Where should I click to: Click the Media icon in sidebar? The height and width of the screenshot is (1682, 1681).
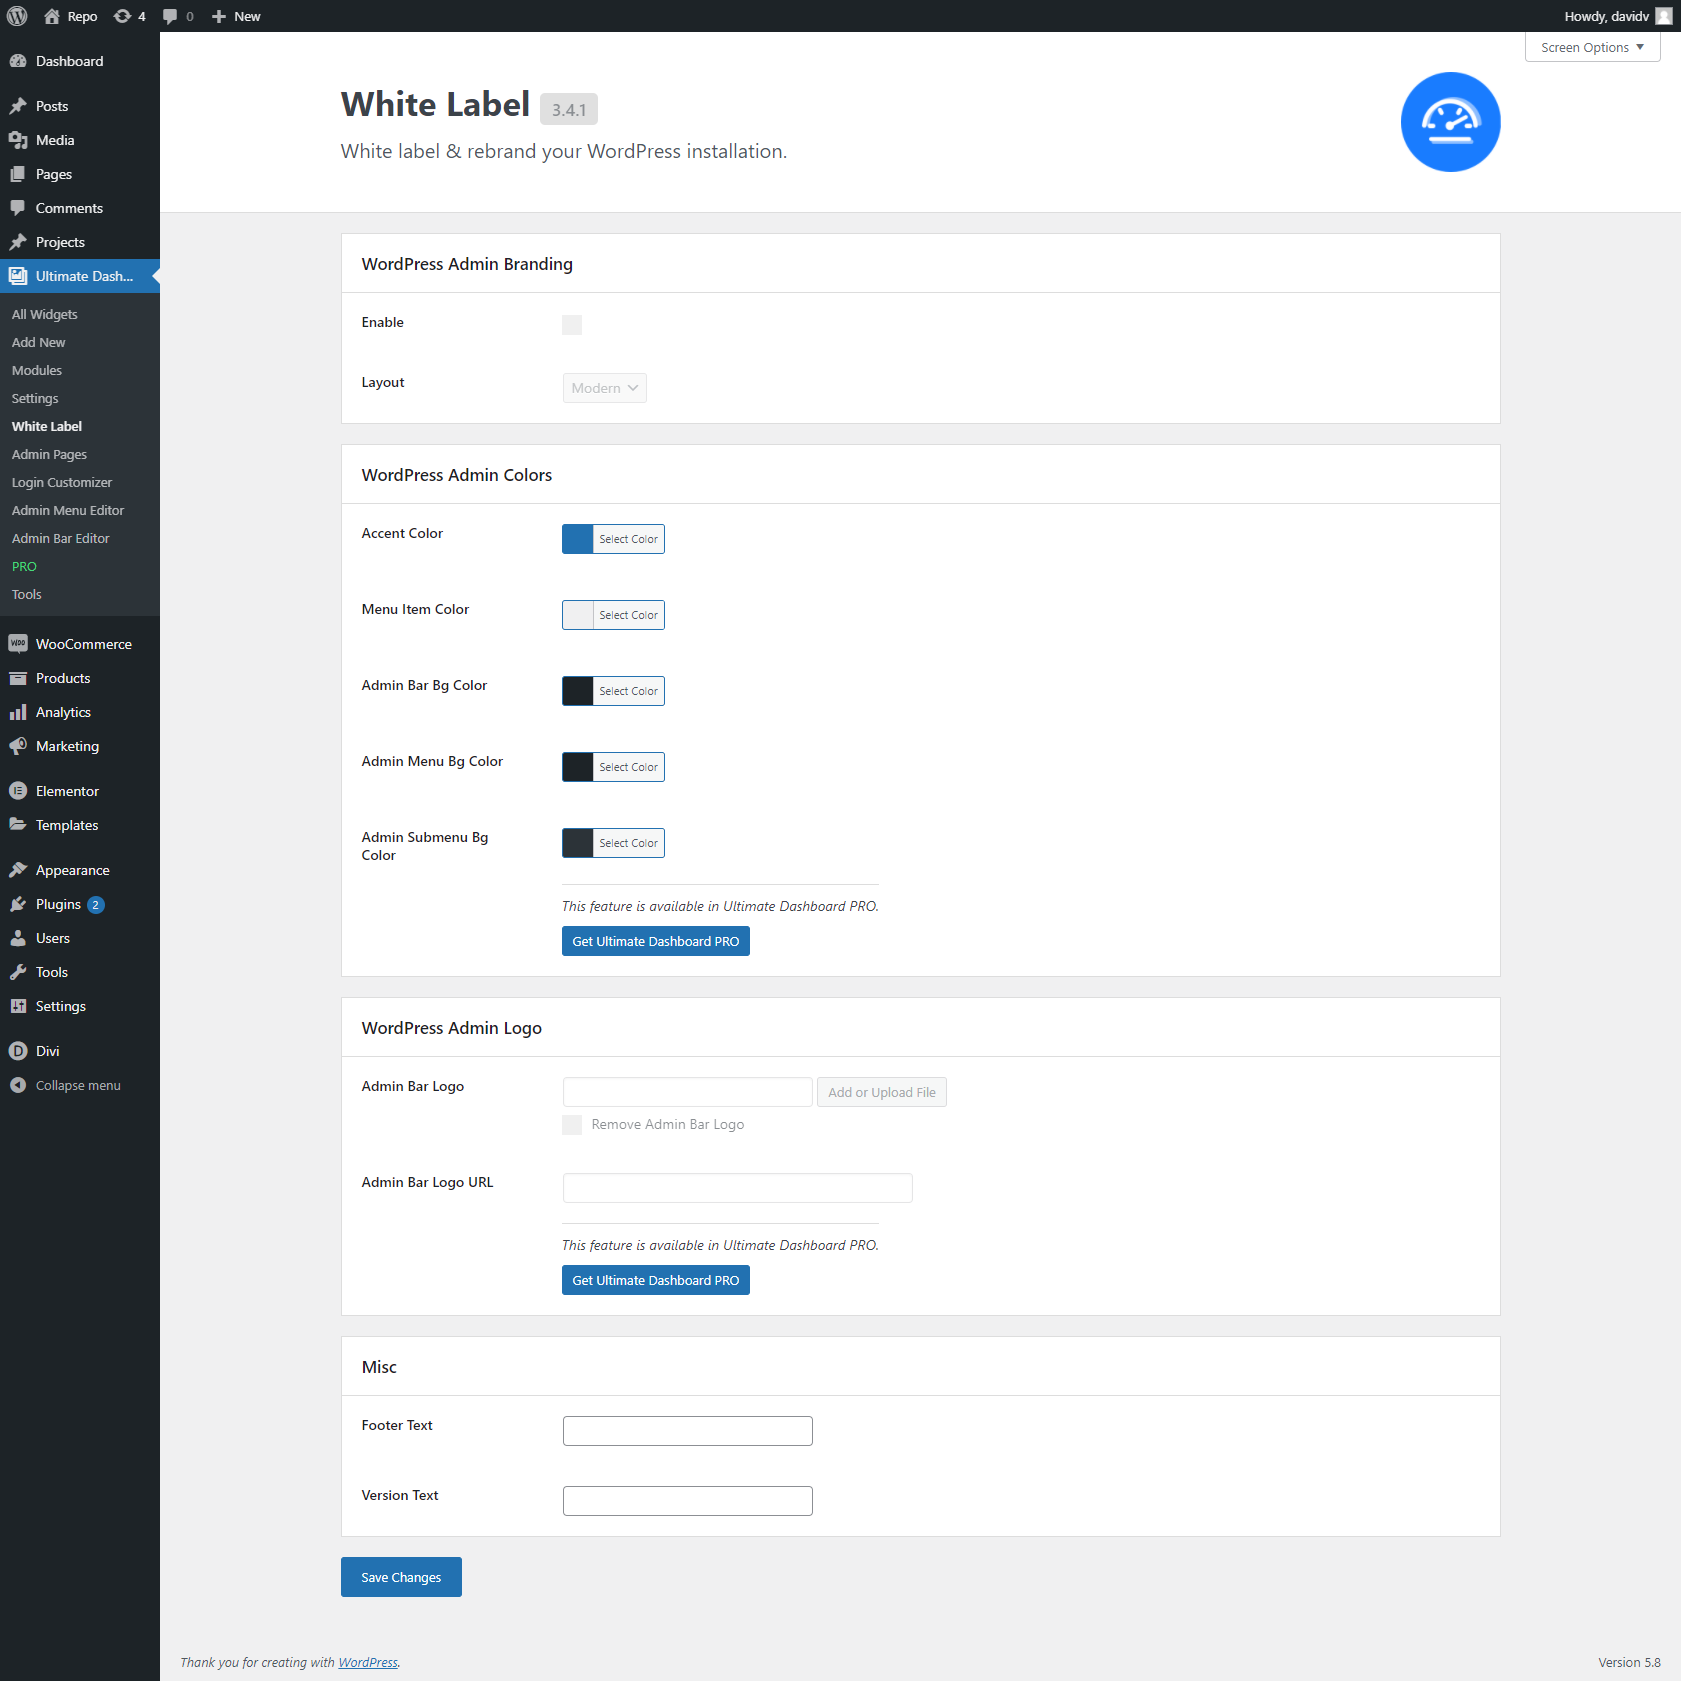click(18, 140)
